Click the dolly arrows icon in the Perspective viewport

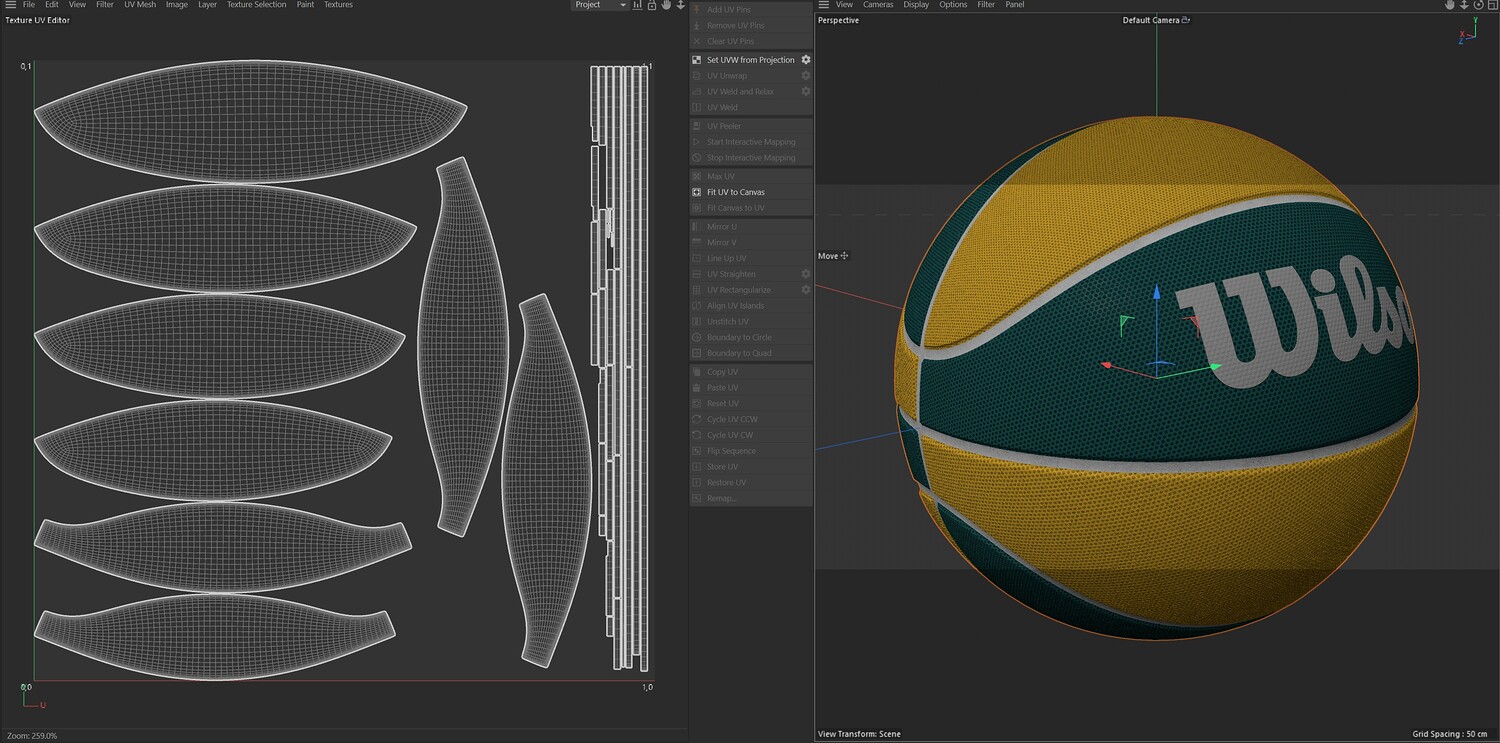tap(1464, 5)
